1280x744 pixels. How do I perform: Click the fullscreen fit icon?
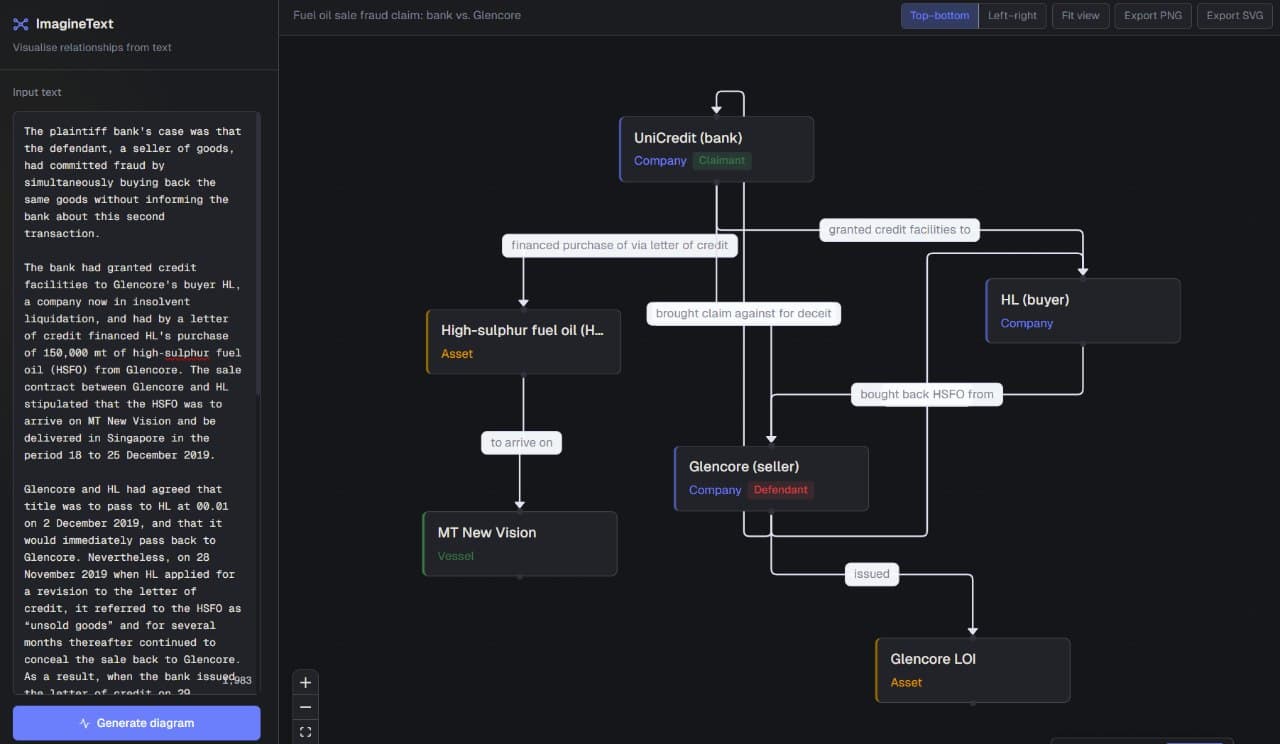tap(306, 731)
